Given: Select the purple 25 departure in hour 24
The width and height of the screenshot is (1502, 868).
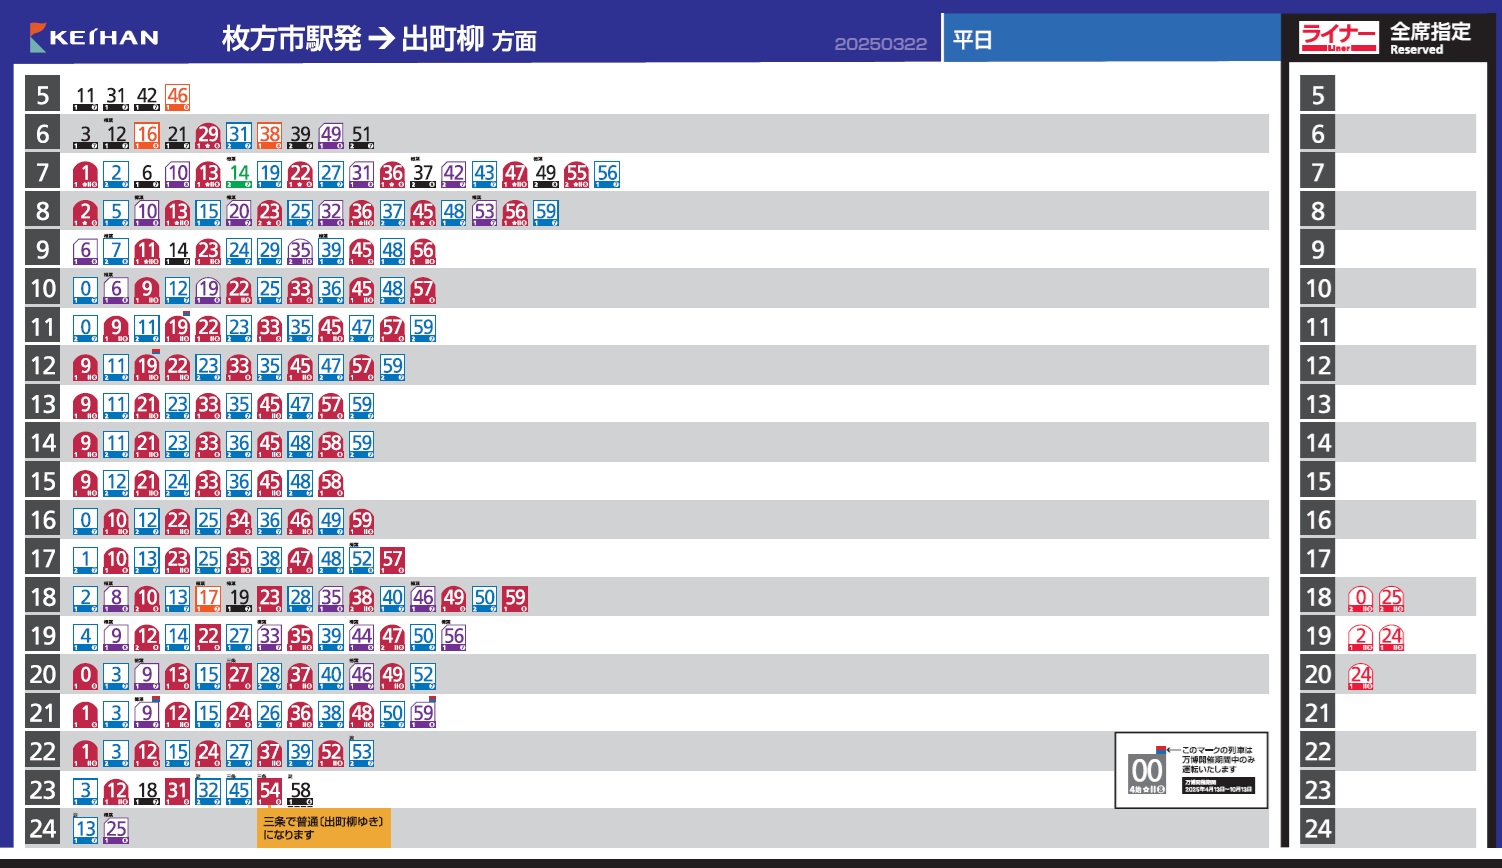Looking at the screenshot, I should pyautogui.click(x=116, y=829).
